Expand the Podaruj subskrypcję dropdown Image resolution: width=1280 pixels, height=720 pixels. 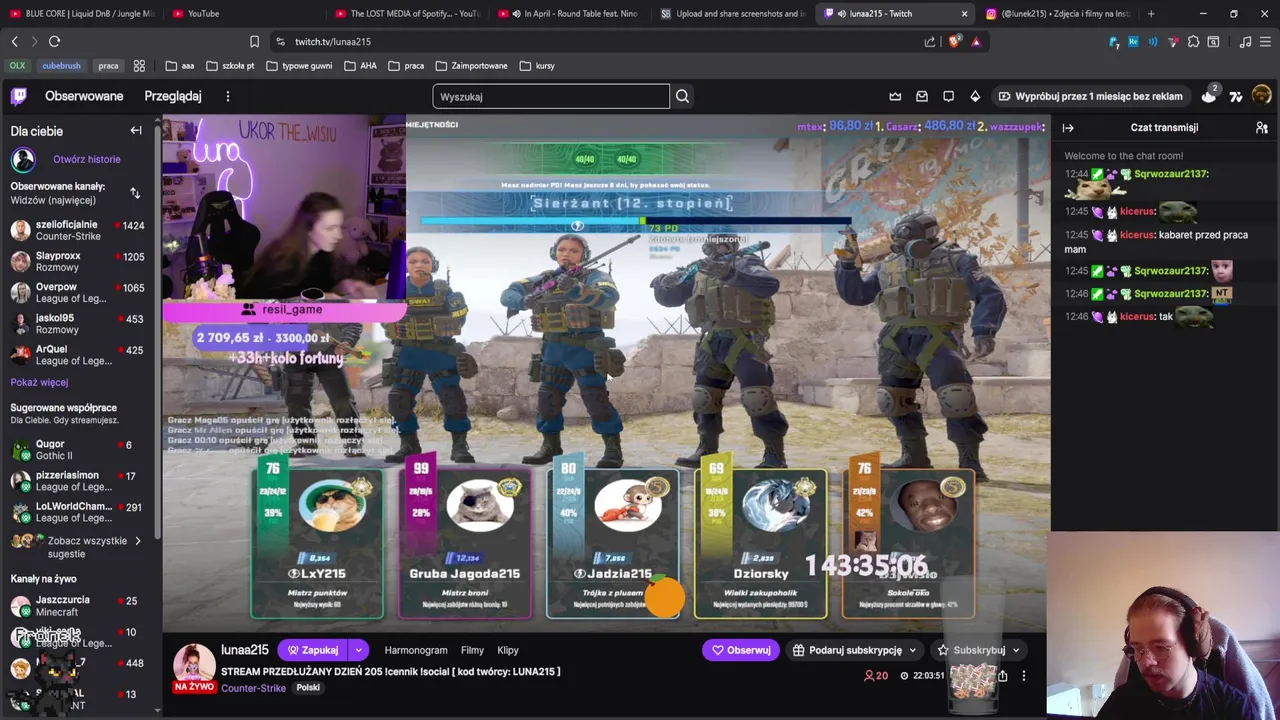click(x=912, y=650)
